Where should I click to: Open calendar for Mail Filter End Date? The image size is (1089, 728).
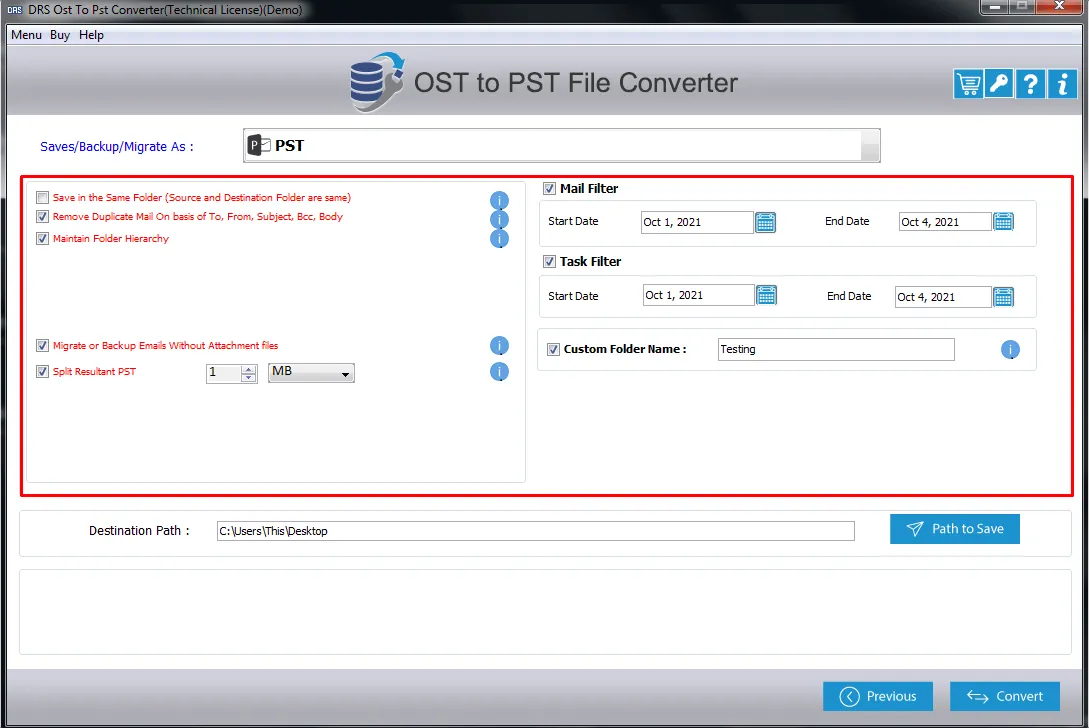click(x=1004, y=222)
